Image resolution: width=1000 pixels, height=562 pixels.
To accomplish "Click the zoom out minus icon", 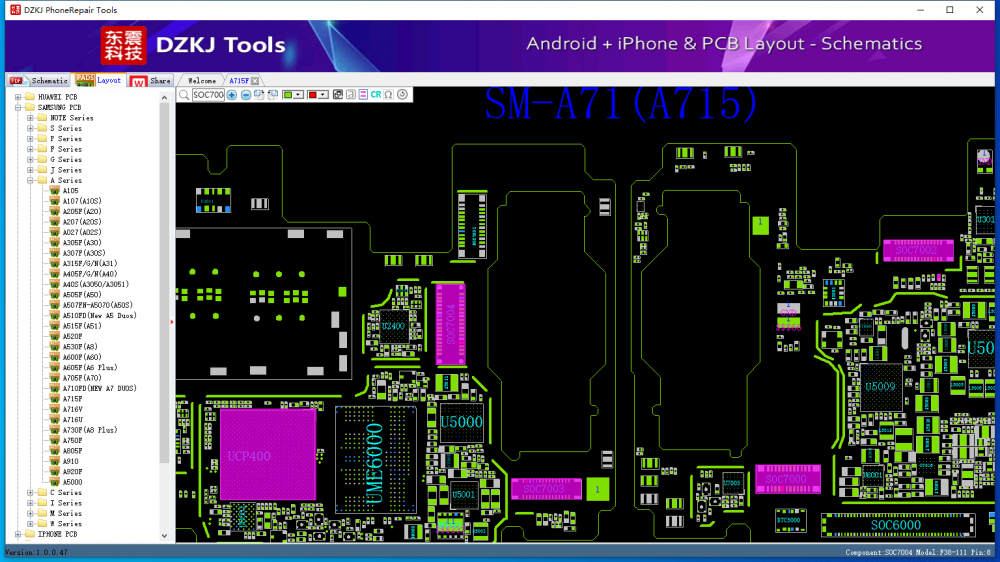I will (x=246, y=95).
